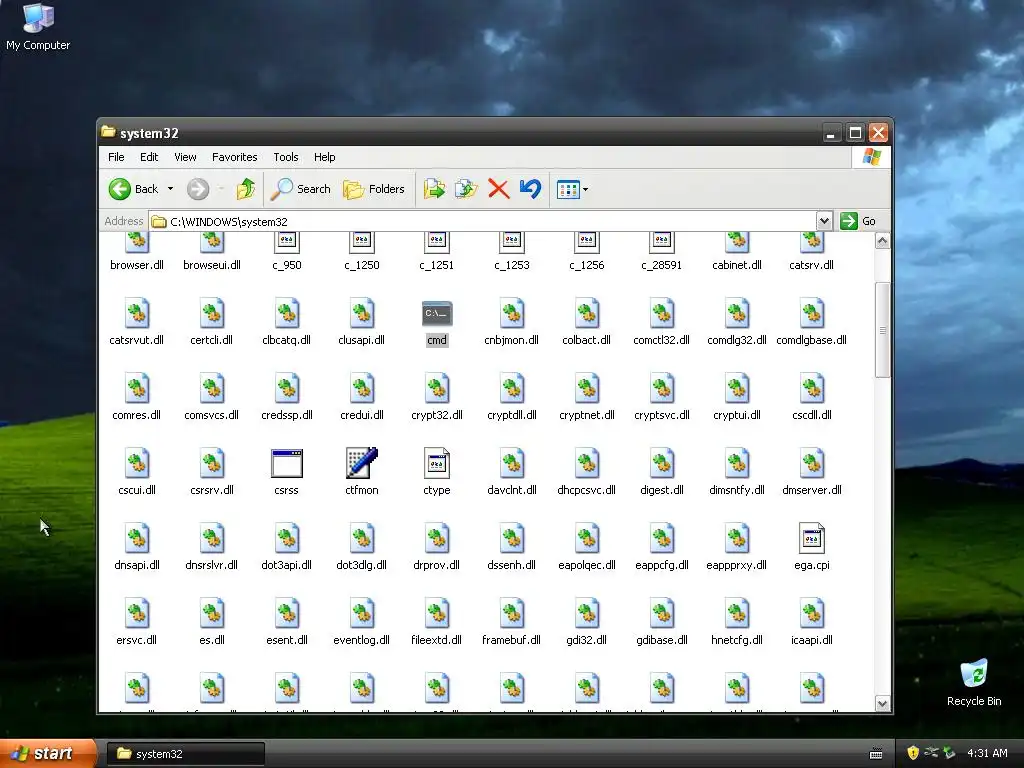Screen dimensions: 1024x768
Task: Select the My Computer desktop icon
Action: coord(38,27)
